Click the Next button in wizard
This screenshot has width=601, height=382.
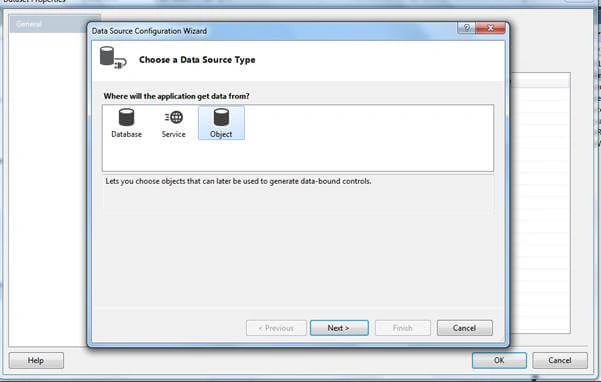339,328
